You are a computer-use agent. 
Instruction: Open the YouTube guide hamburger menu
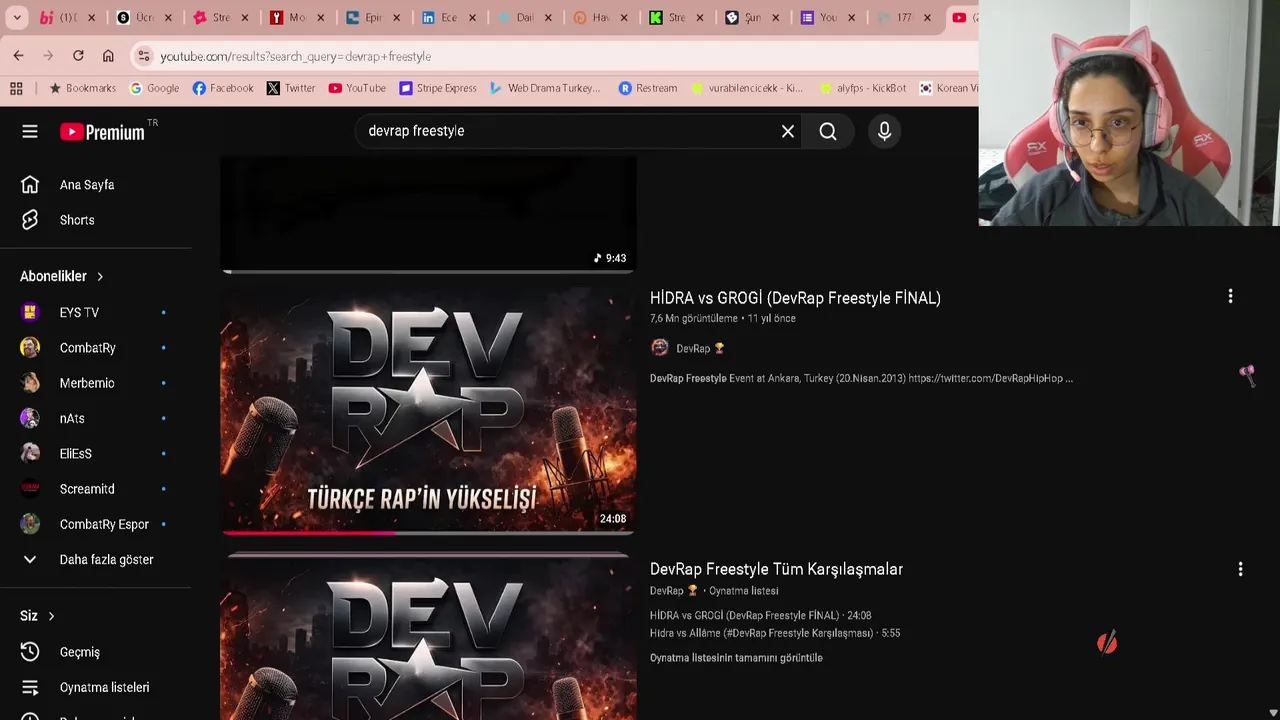point(30,131)
